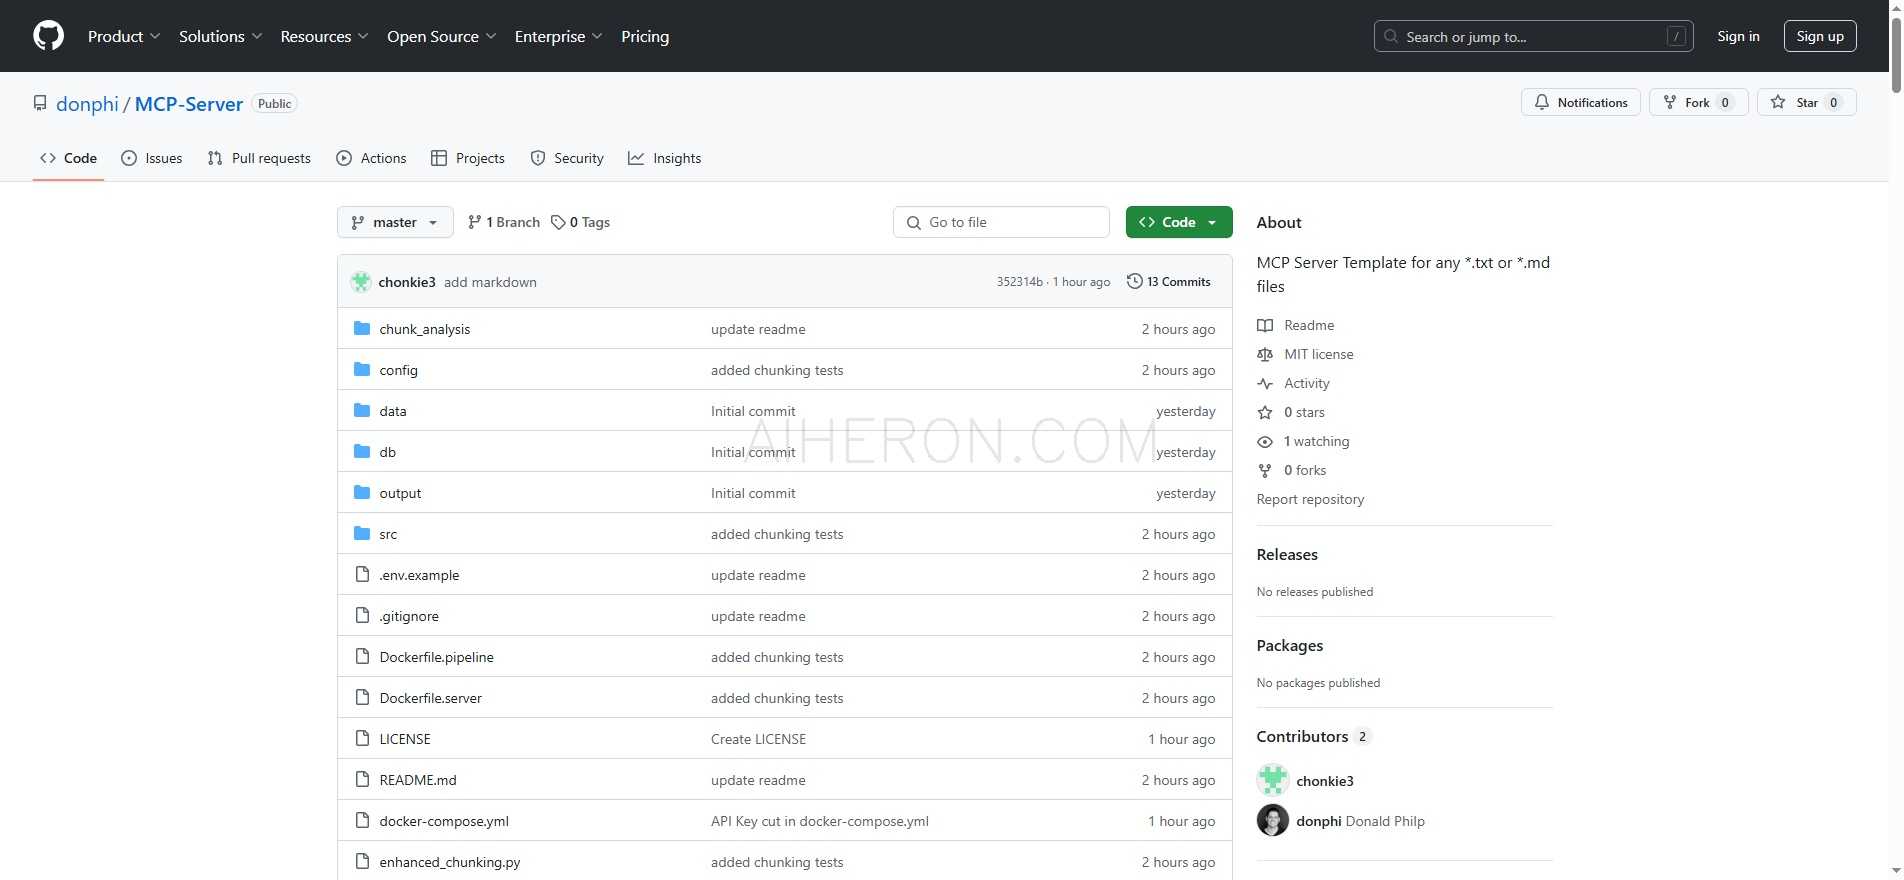The image size is (1904, 880).
Task: Expand the Solutions menu
Action: click(220, 36)
